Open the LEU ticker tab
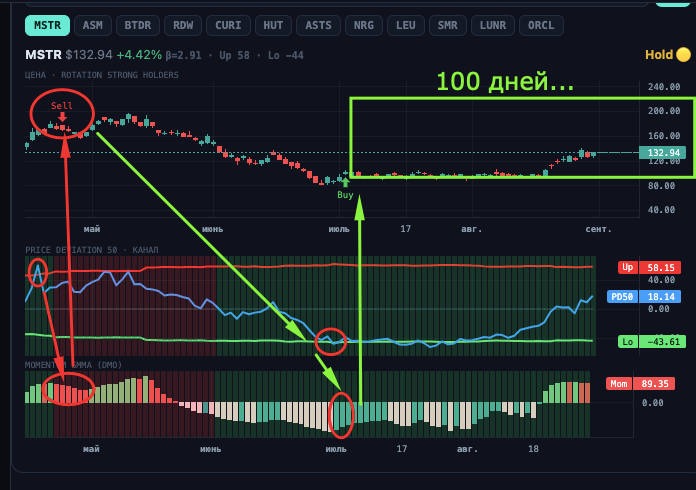Image resolution: width=696 pixels, height=490 pixels. tap(406, 25)
